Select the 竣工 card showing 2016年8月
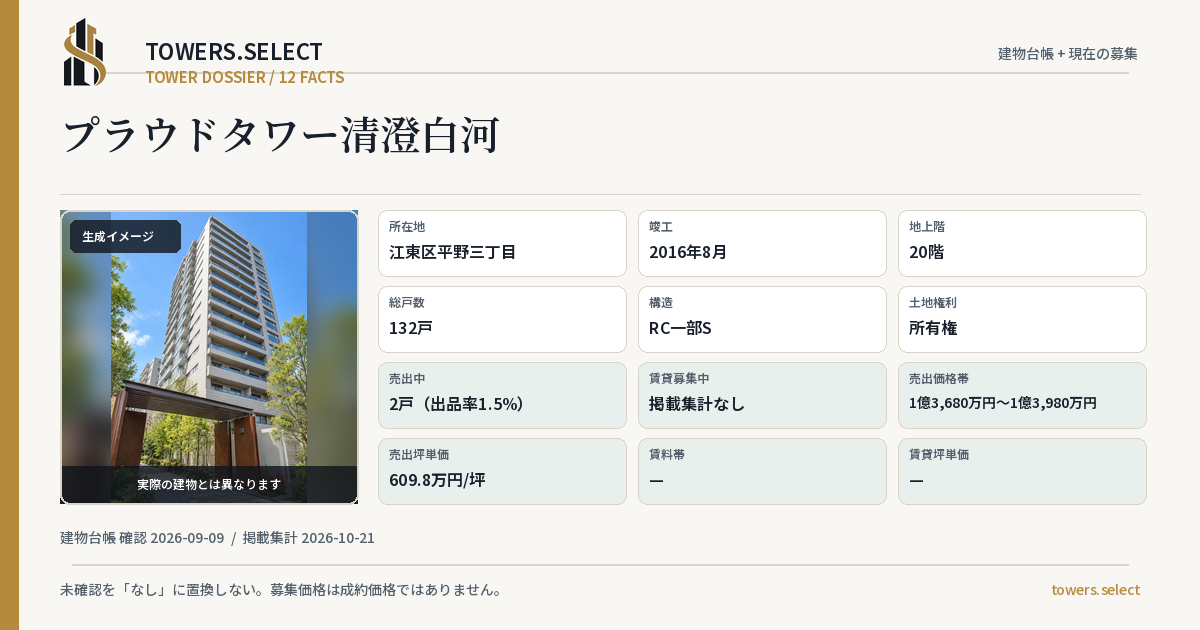 (x=762, y=243)
